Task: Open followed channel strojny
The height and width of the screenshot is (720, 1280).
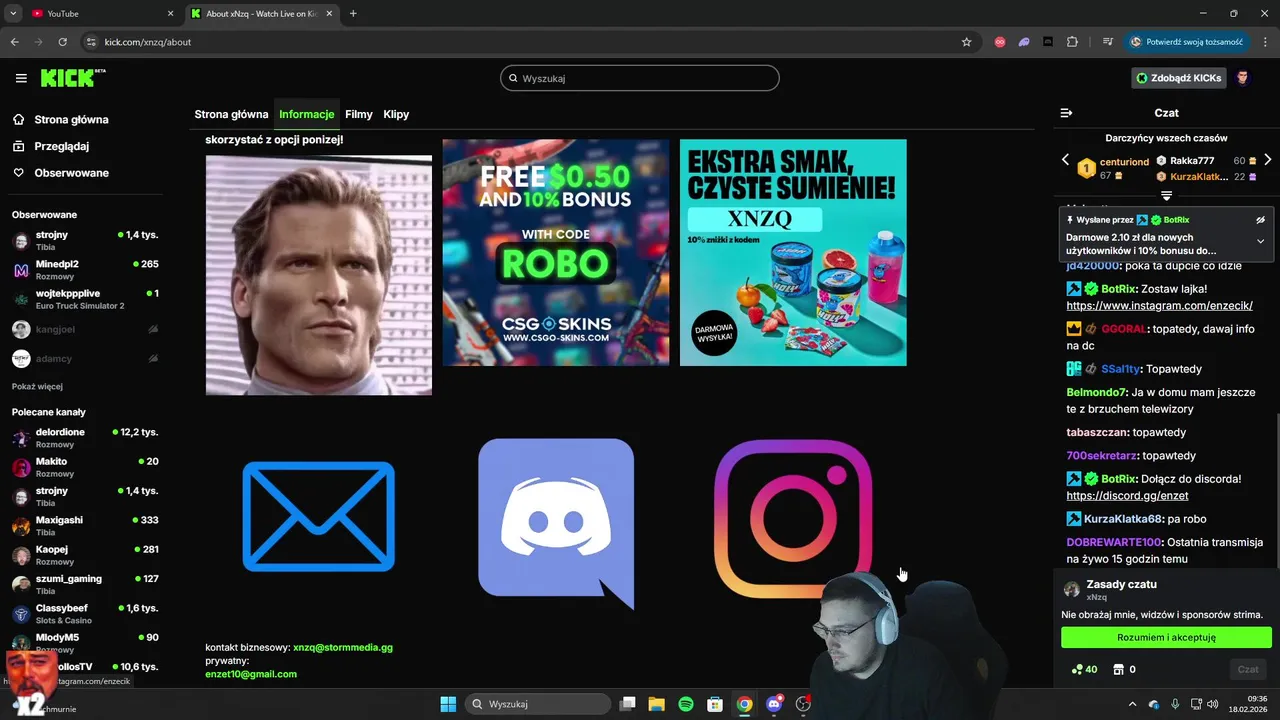Action: [x=85, y=241]
